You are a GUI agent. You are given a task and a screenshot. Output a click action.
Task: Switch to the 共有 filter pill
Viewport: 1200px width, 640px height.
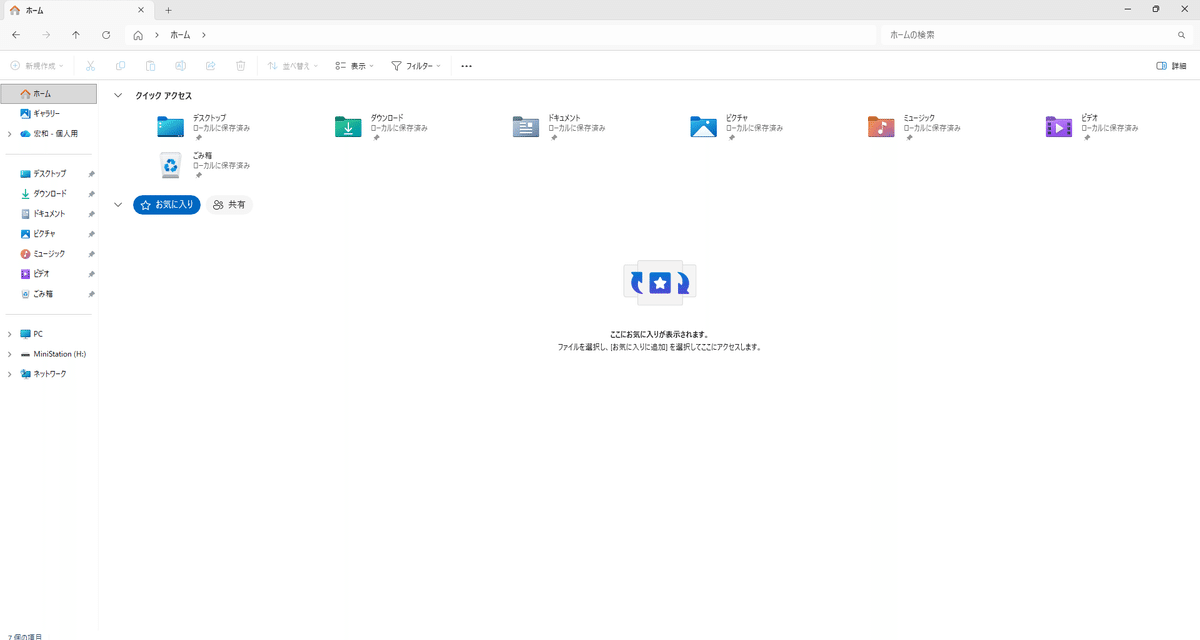(x=229, y=204)
